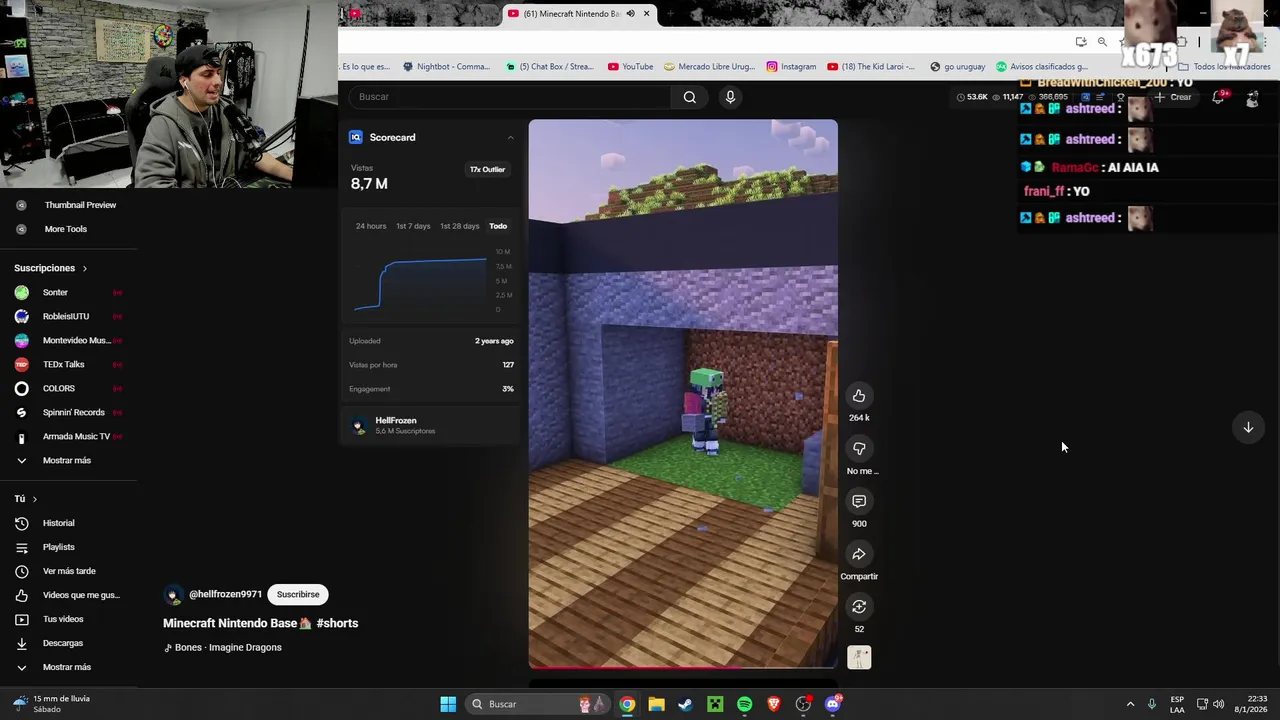Expand Suscripciones section arrow
Image resolution: width=1280 pixels, height=720 pixels.
click(x=85, y=268)
